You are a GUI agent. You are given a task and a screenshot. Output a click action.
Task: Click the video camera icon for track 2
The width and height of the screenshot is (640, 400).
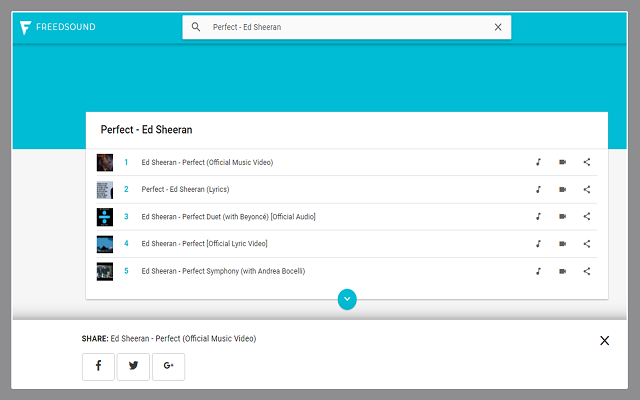[562, 189]
